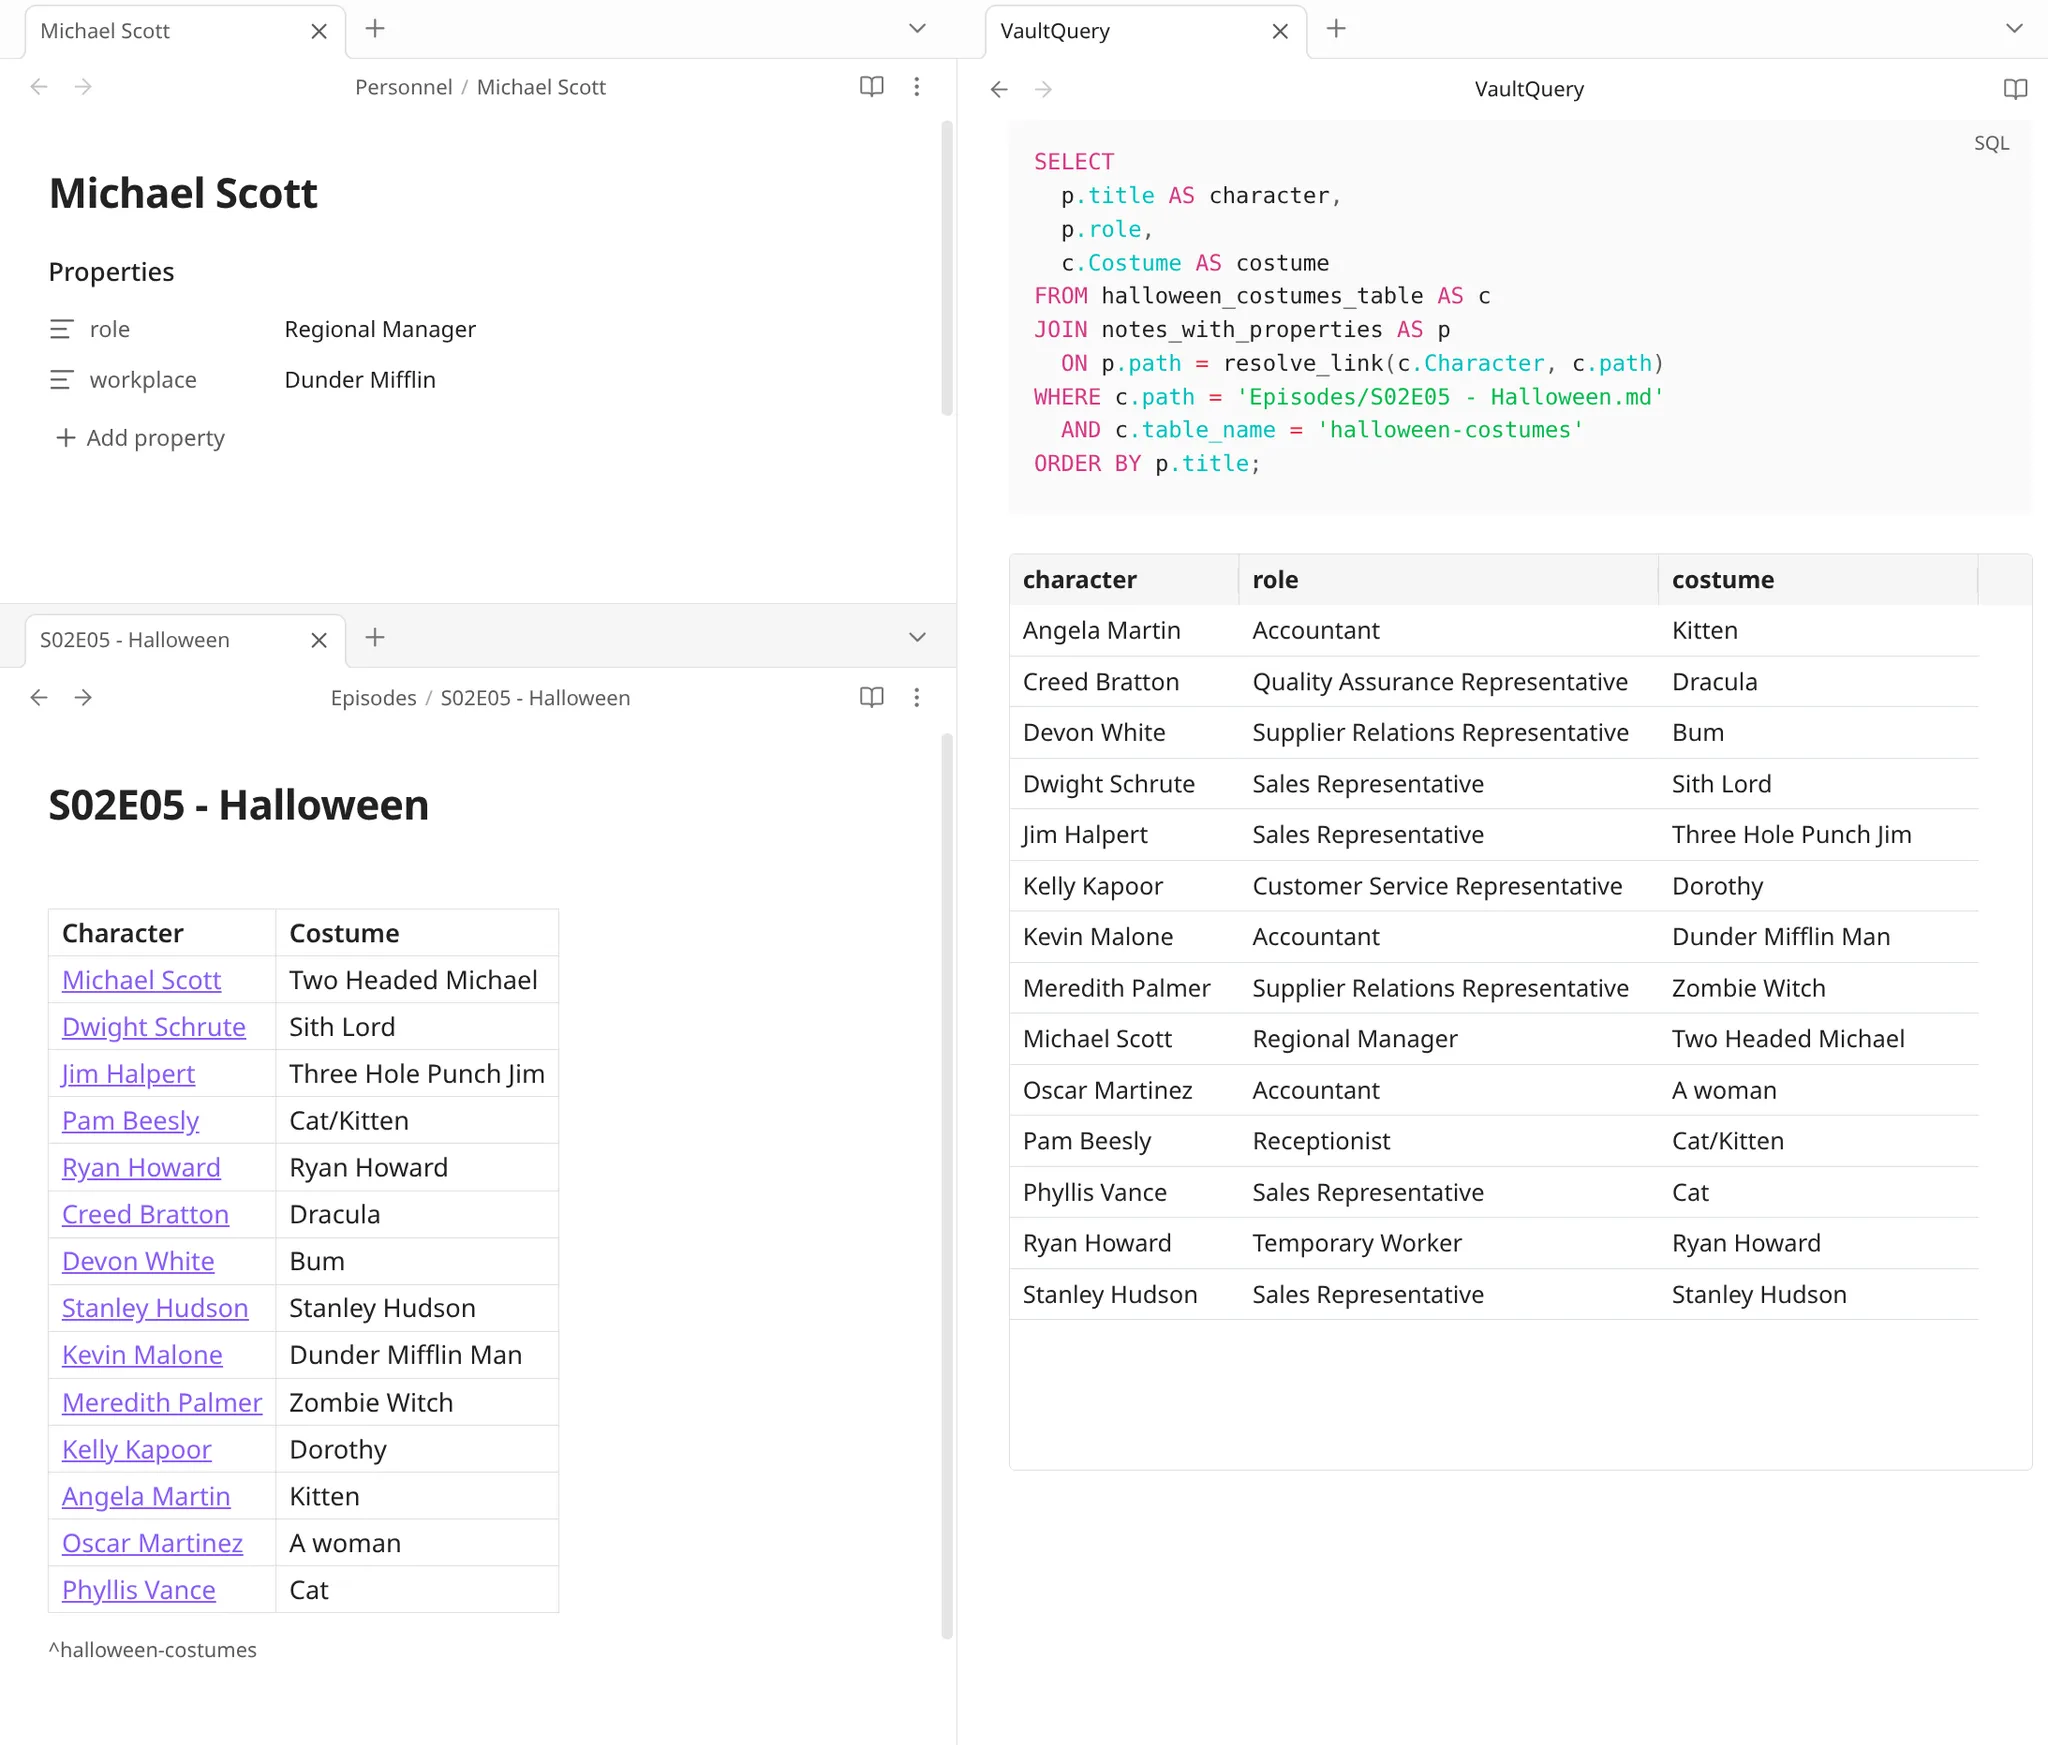Close the S02E05 - Halloween tab

[x=319, y=640]
